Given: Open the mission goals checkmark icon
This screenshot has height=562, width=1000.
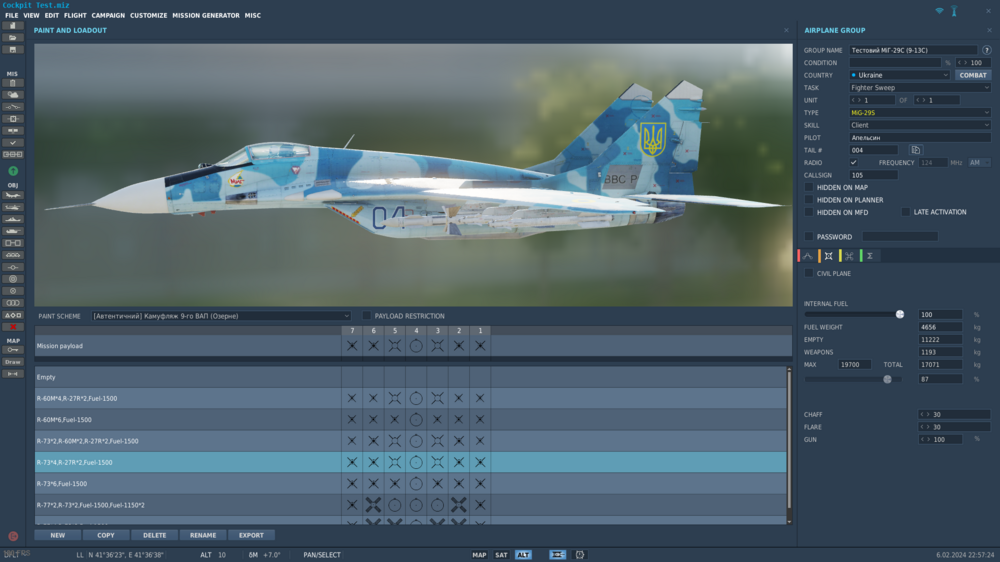Looking at the screenshot, I should [13, 143].
